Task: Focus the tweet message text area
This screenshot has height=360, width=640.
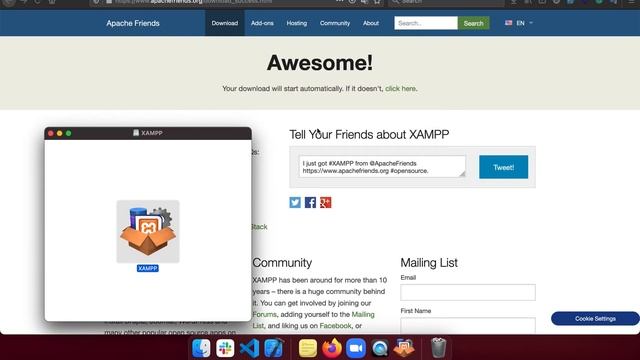Action: (x=382, y=167)
